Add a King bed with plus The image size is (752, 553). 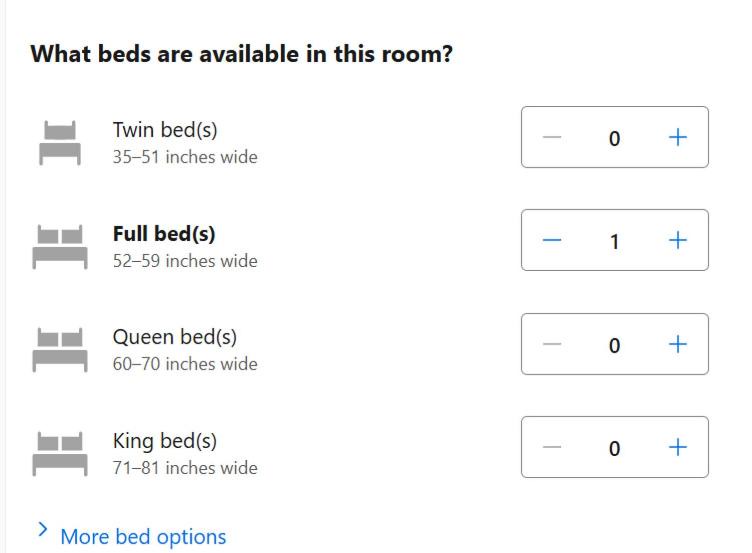[x=677, y=447]
